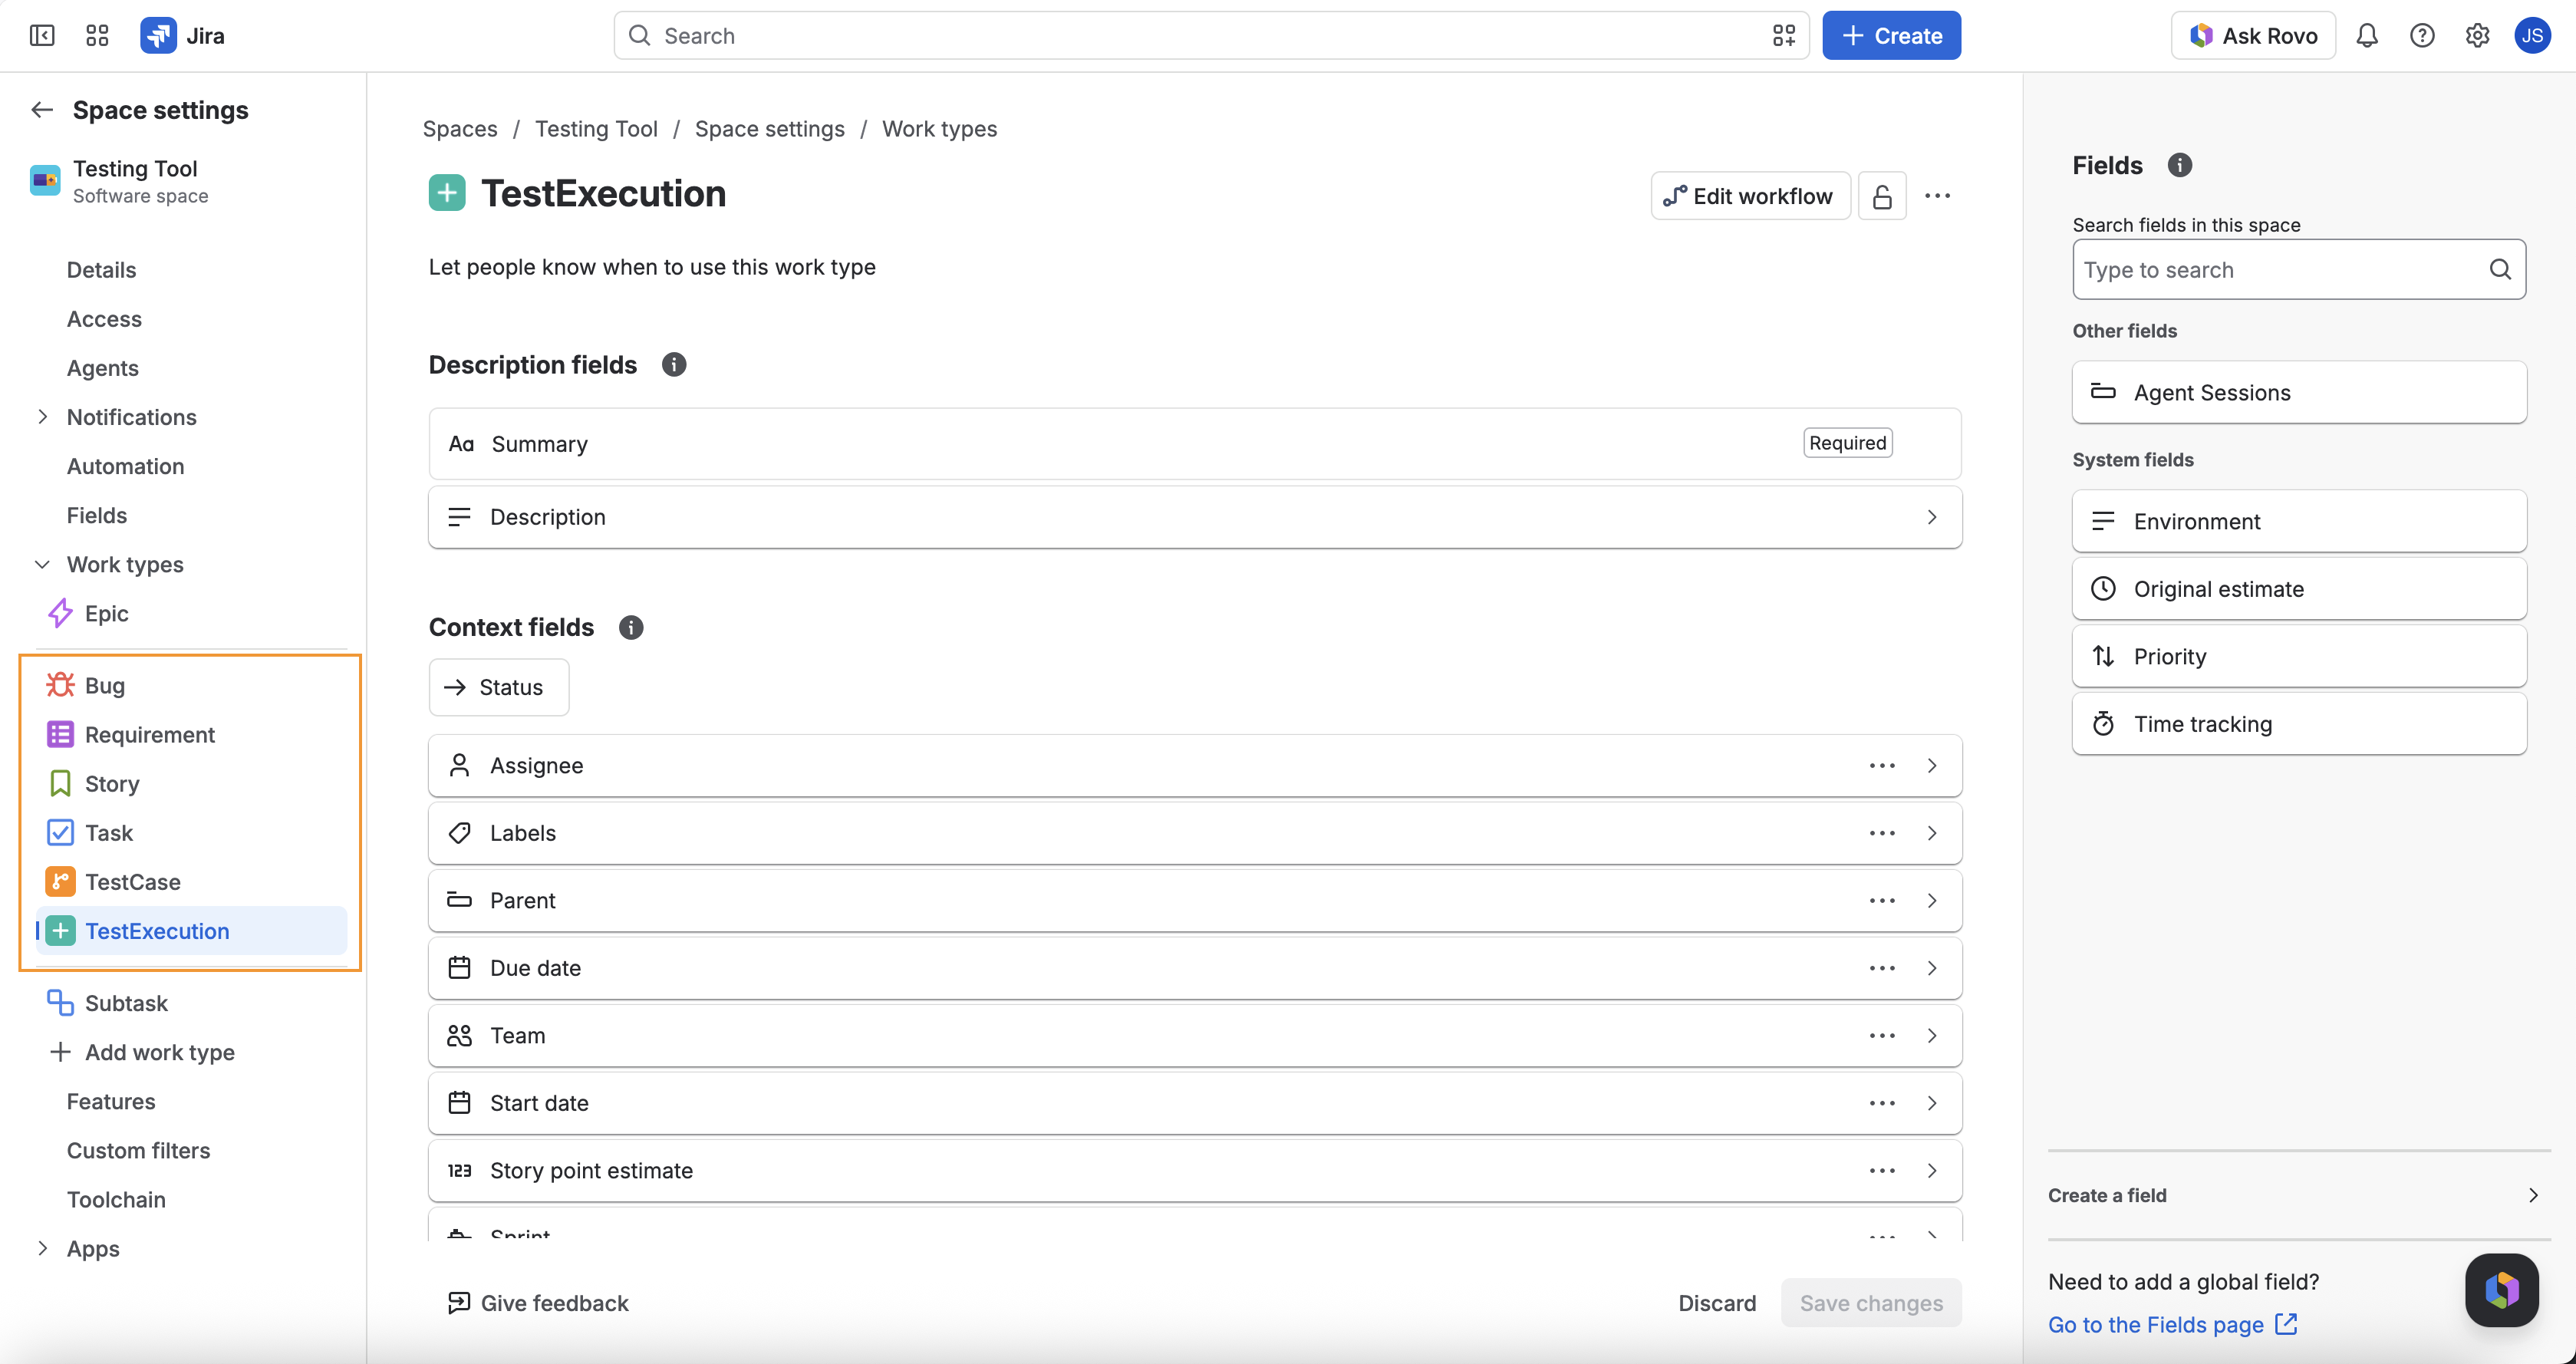Click Discard button

tap(1716, 1303)
